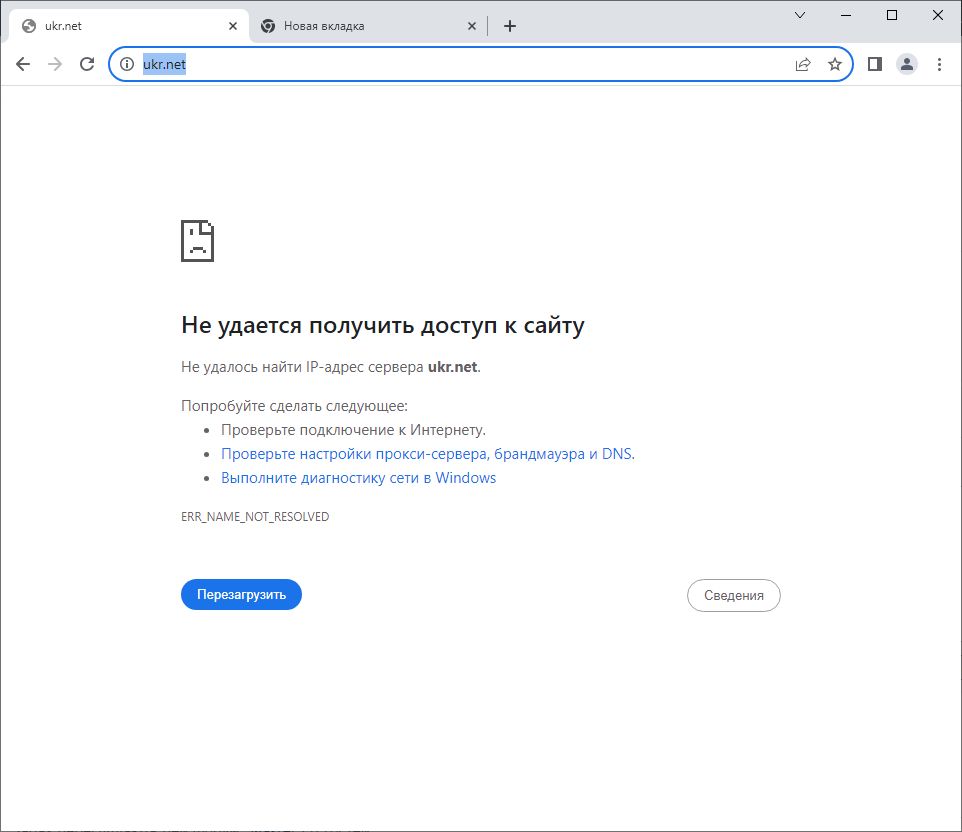Bookmark this page with star icon
This screenshot has height=832, width=962.
tap(835, 64)
